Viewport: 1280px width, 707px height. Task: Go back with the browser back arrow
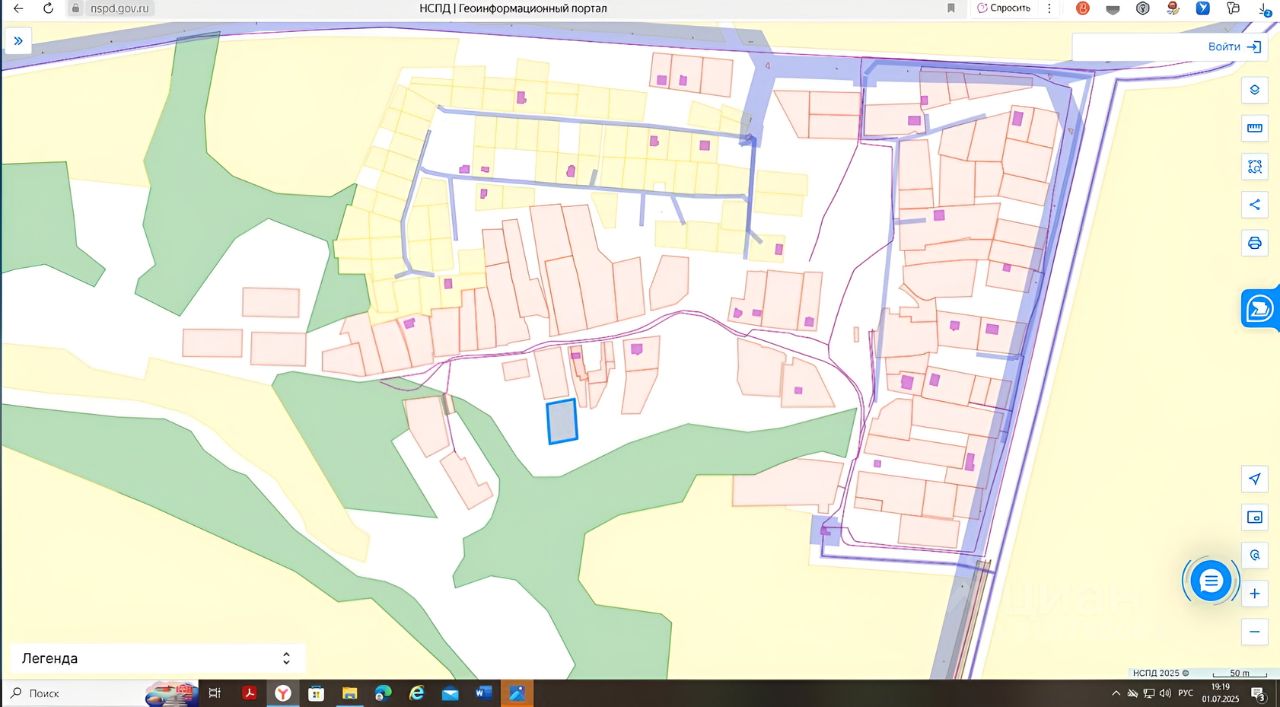[x=18, y=8]
